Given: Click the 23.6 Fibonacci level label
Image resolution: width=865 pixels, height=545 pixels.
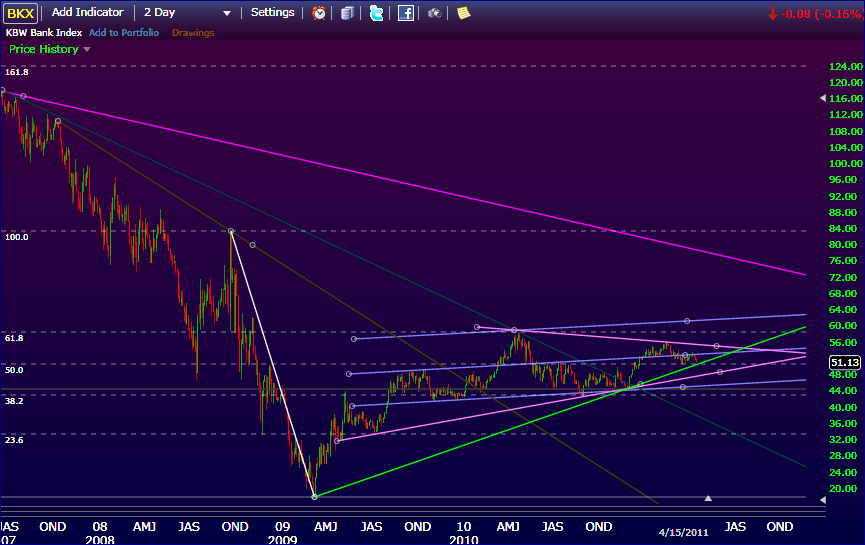Looking at the screenshot, I should [14, 440].
